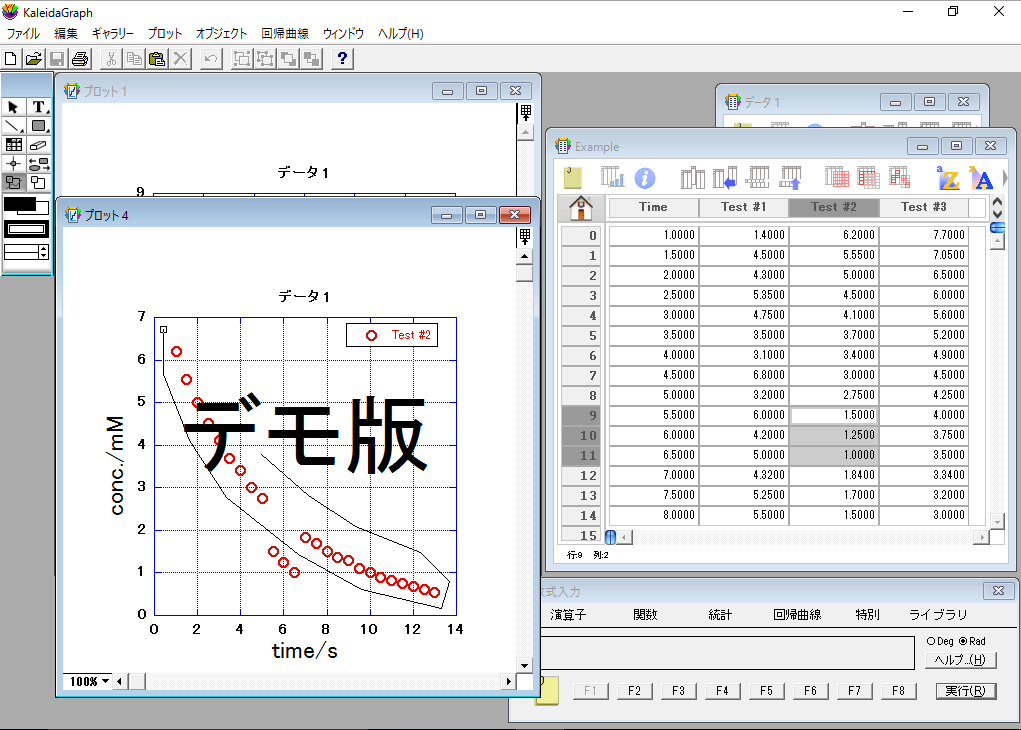Print using the printer toolbar icon
The width and height of the screenshot is (1021, 730).
(80, 59)
